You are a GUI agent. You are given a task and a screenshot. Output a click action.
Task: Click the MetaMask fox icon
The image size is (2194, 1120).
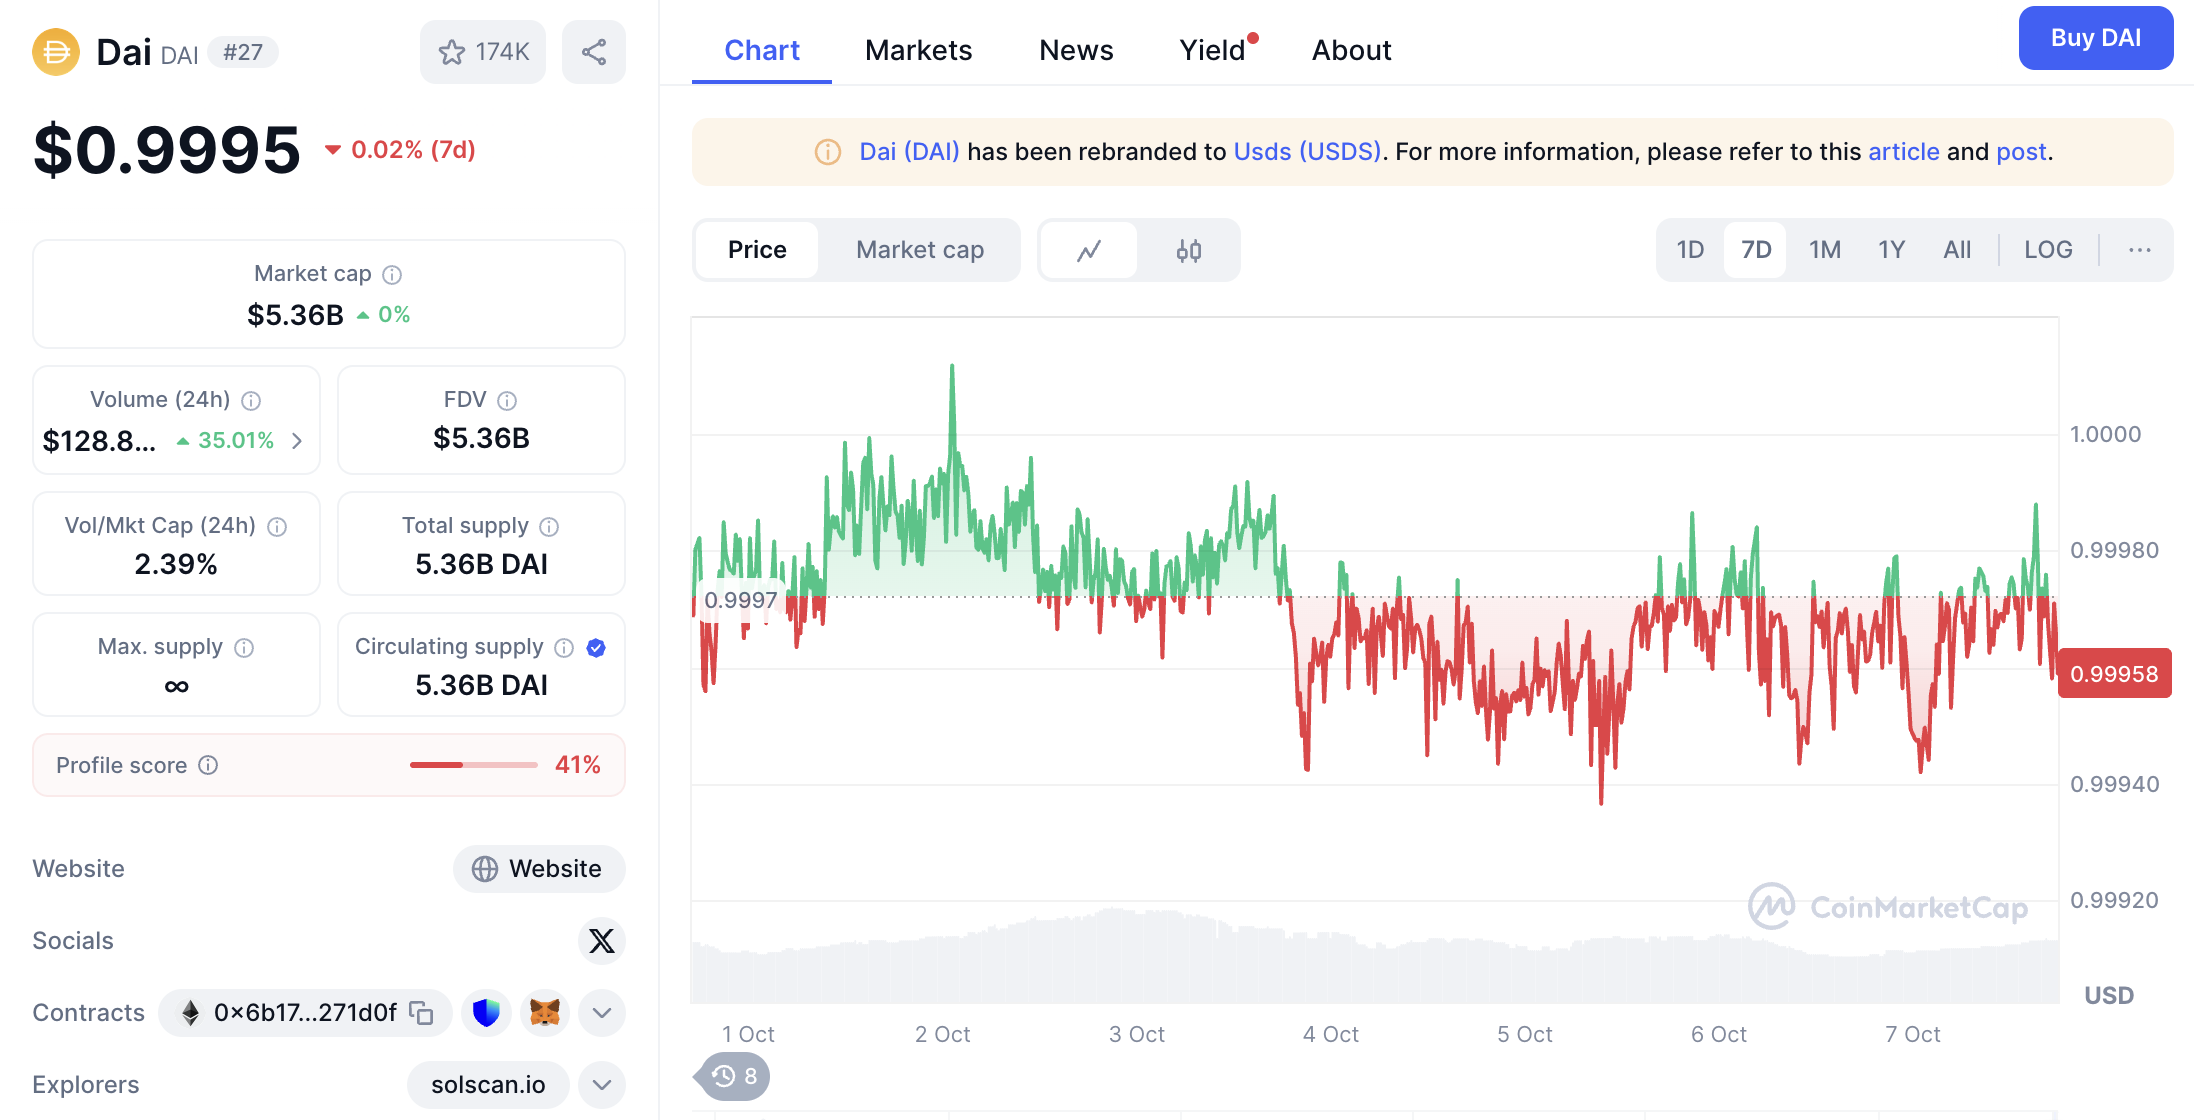(x=544, y=1013)
